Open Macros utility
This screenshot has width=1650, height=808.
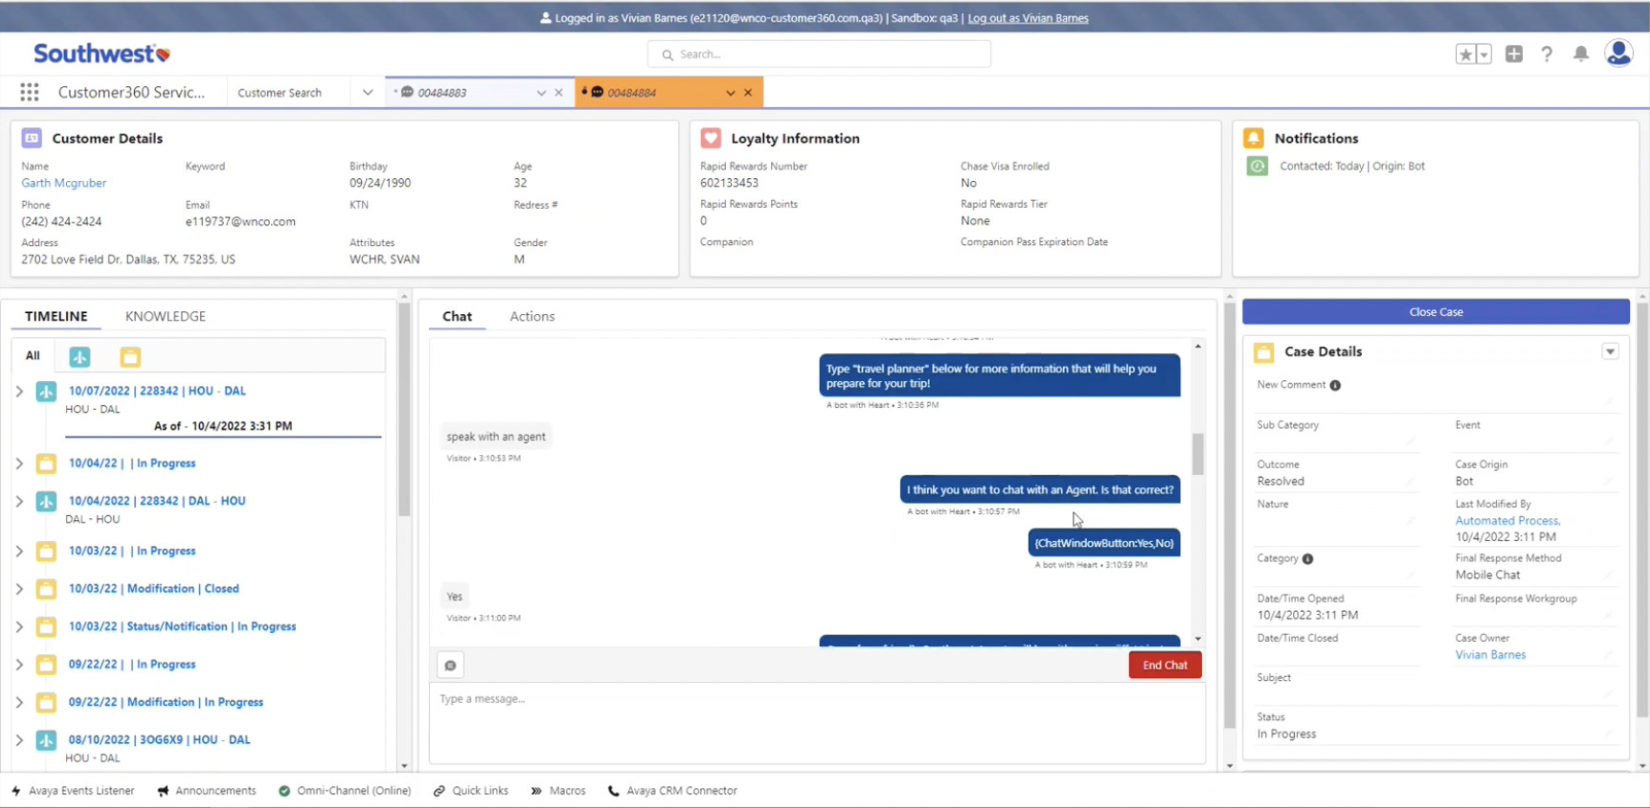point(558,791)
